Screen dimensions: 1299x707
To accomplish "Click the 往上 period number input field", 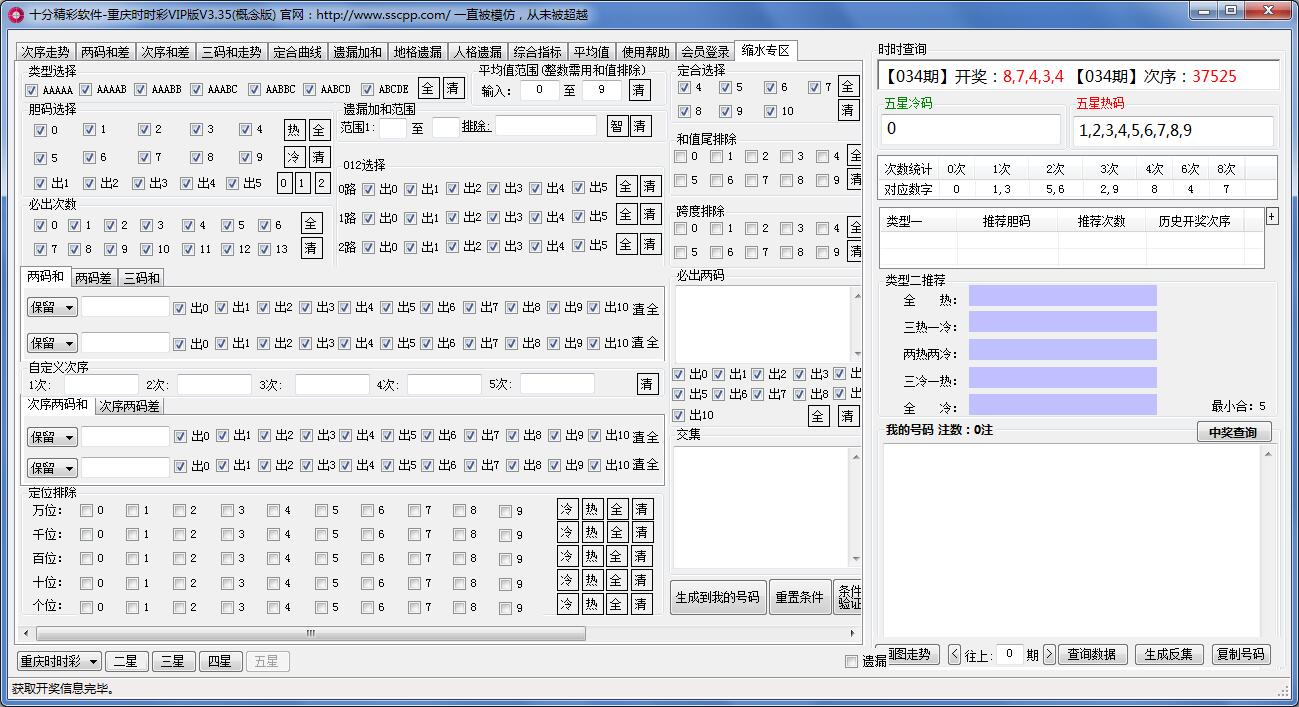I will coord(1009,654).
